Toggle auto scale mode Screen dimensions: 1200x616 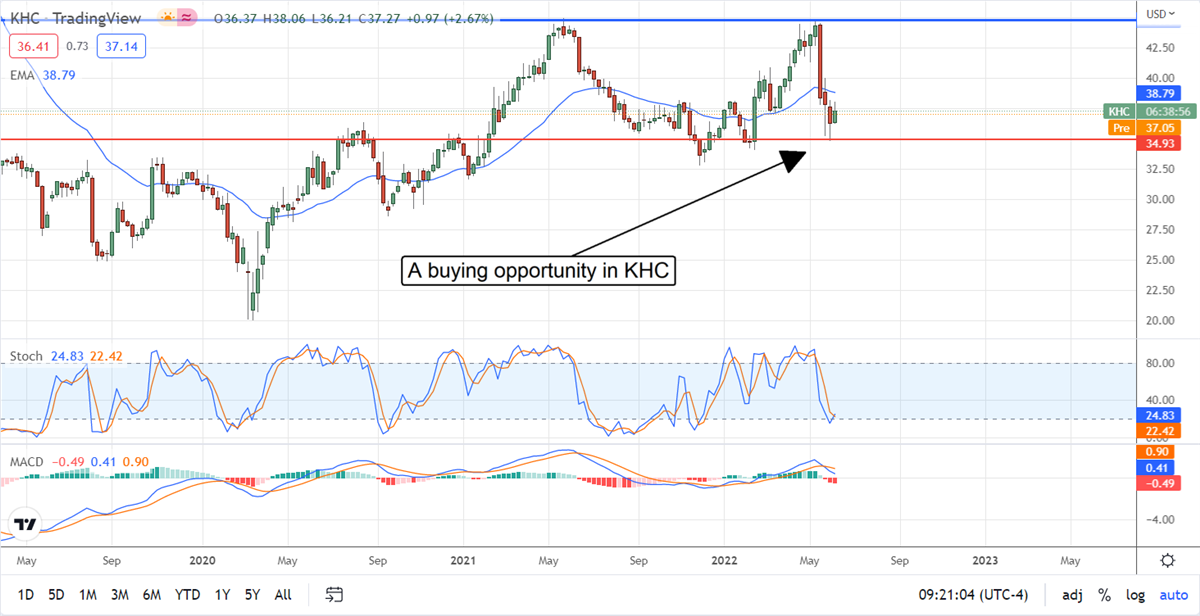pyautogui.click(x=1172, y=594)
